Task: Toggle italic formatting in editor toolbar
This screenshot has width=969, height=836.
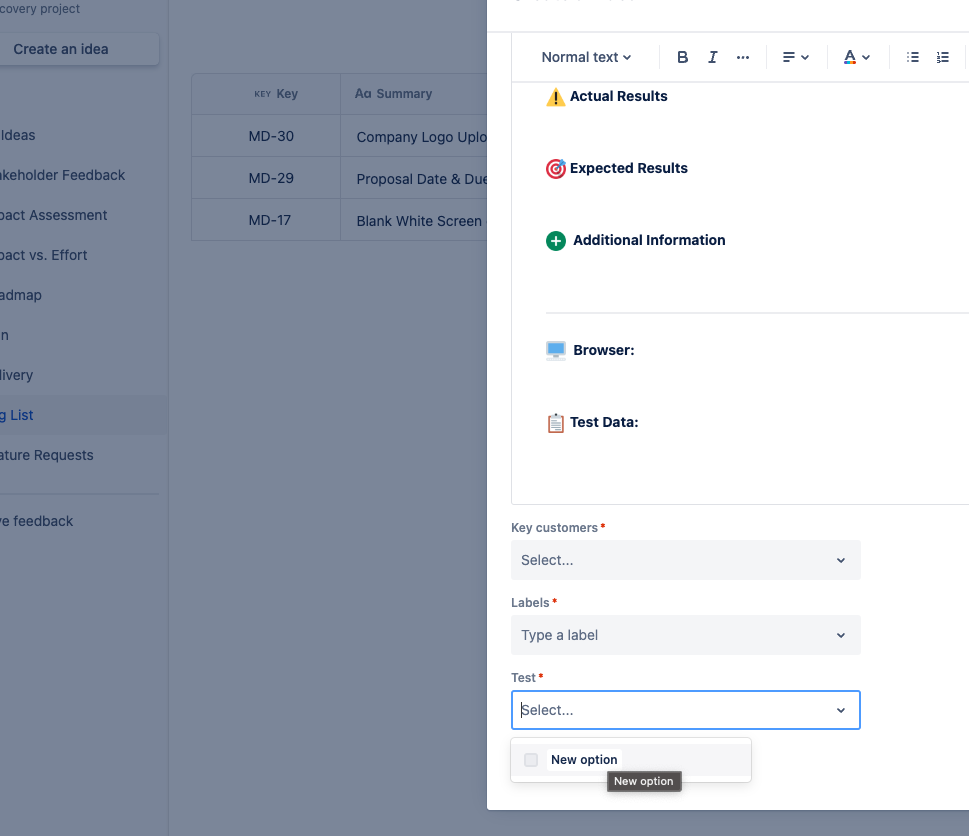Action: point(713,57)
